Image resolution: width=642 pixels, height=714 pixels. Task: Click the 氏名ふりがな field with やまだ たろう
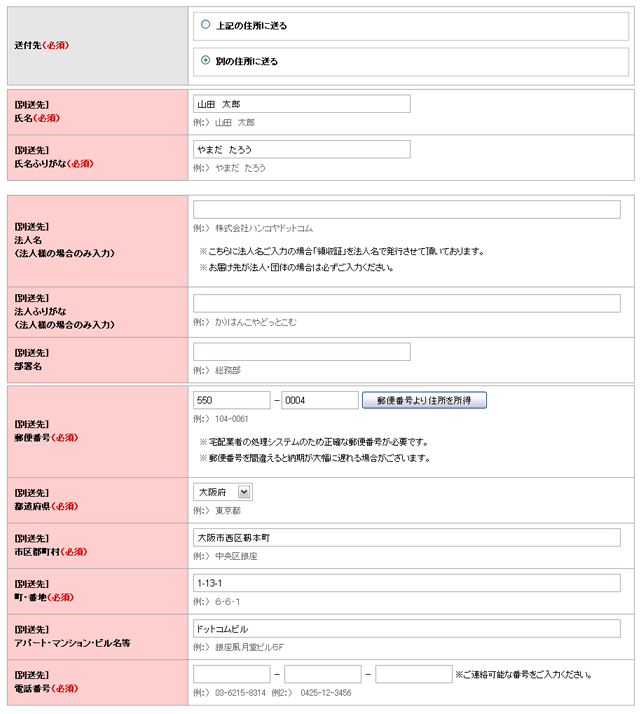coord(301,149)
